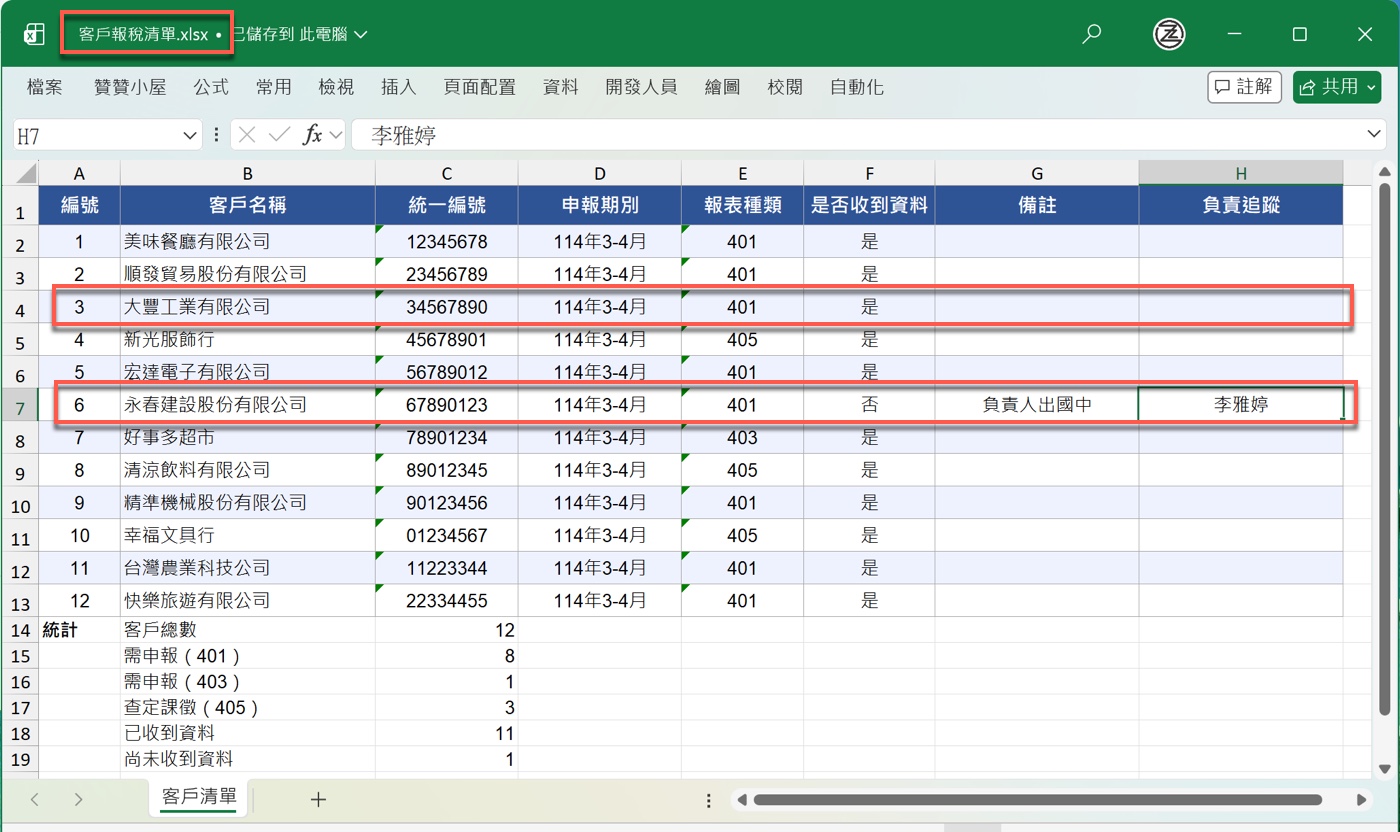The height and width of the screenshot is (832, 1400).
Task: Open the 校閱 ribbon tab
Action: 785,87
